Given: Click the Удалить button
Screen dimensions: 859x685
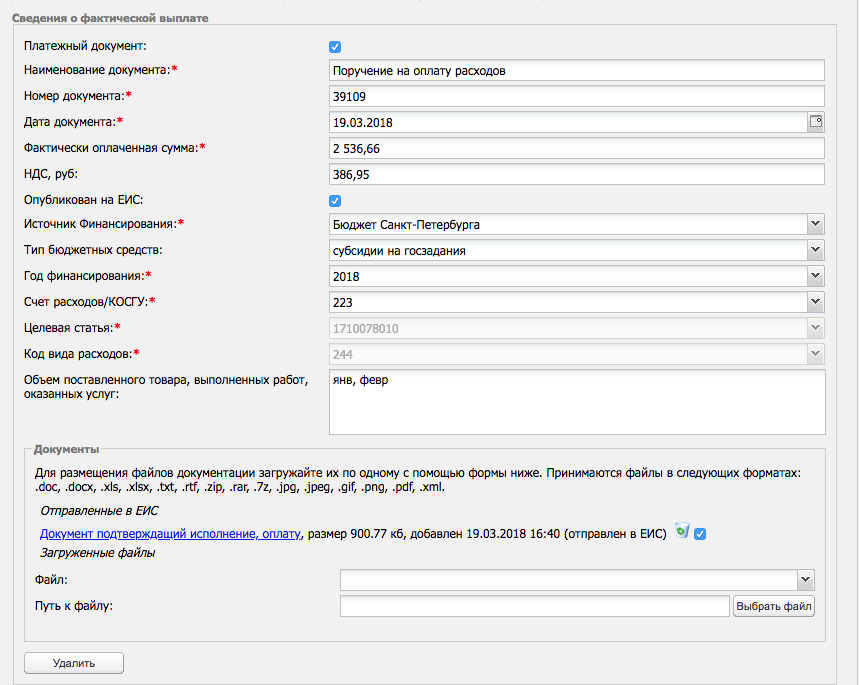Looking at the screenshot, I should click(x=74, y=663).
